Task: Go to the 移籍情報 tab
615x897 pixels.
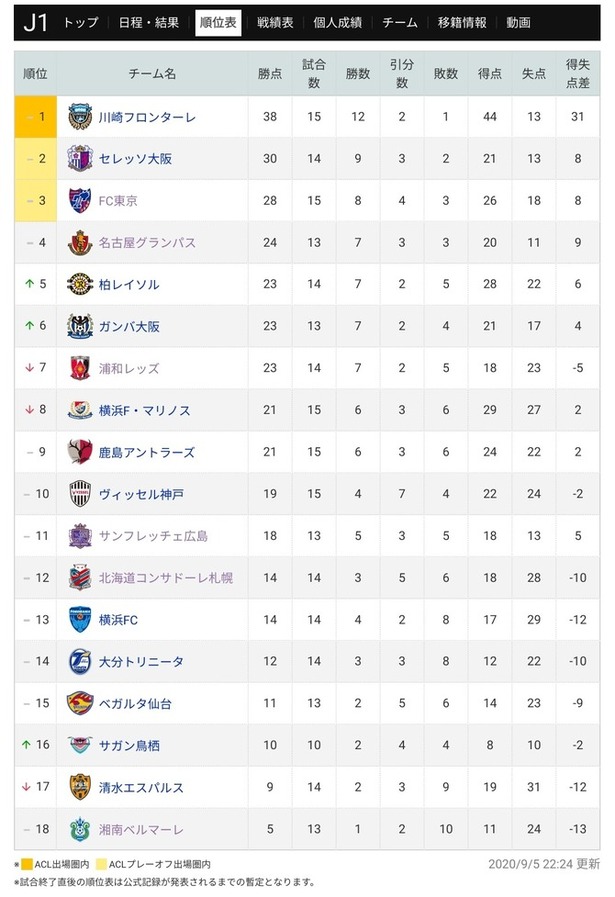Action: coord(462,23)
